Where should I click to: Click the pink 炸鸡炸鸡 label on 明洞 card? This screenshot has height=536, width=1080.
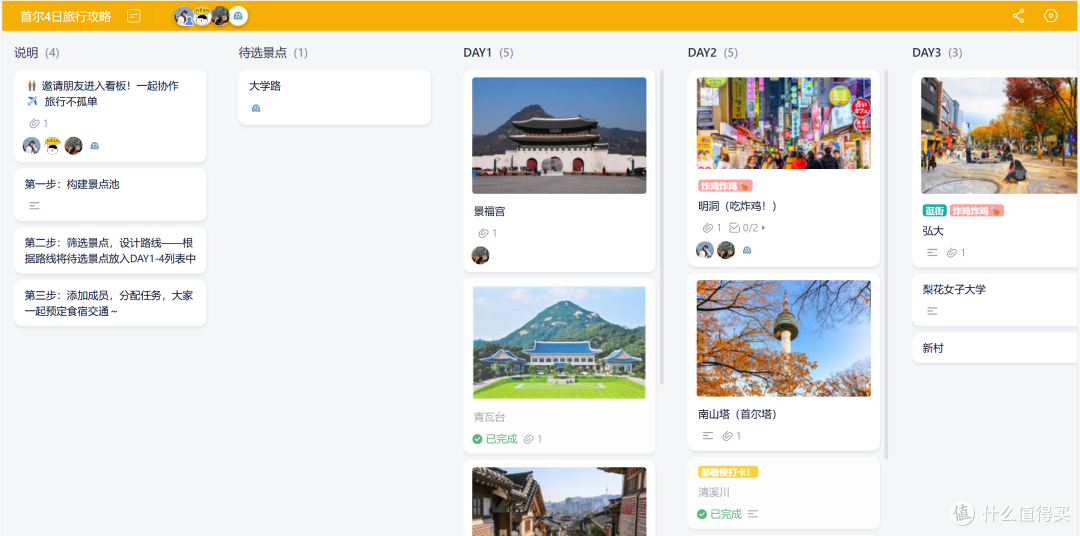click(x=725, y=186)
